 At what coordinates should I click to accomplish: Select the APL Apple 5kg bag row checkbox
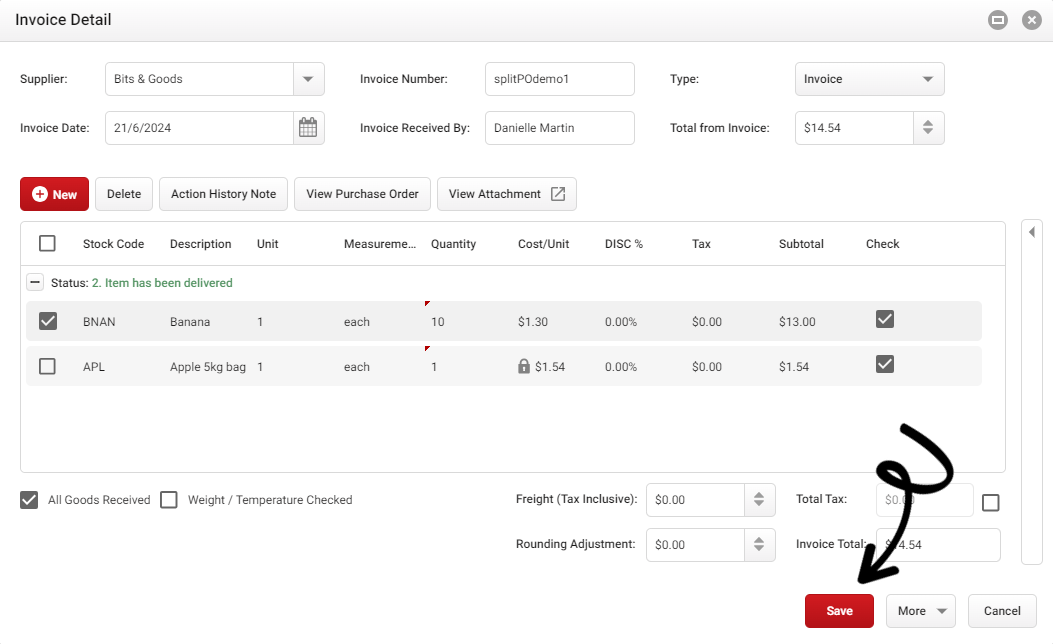[x=48, y=366]
